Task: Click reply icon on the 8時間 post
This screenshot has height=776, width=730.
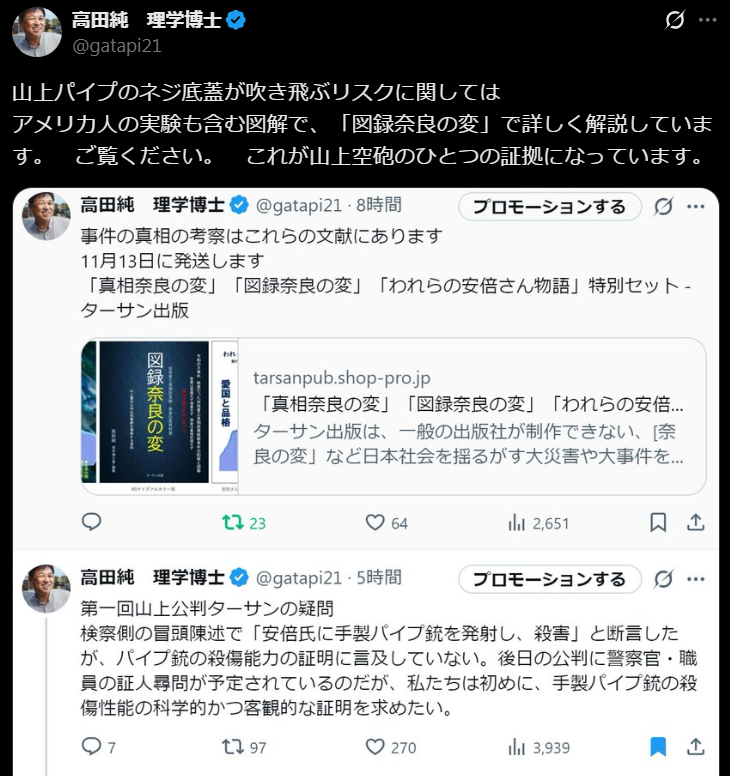Action: pos(91,522)
